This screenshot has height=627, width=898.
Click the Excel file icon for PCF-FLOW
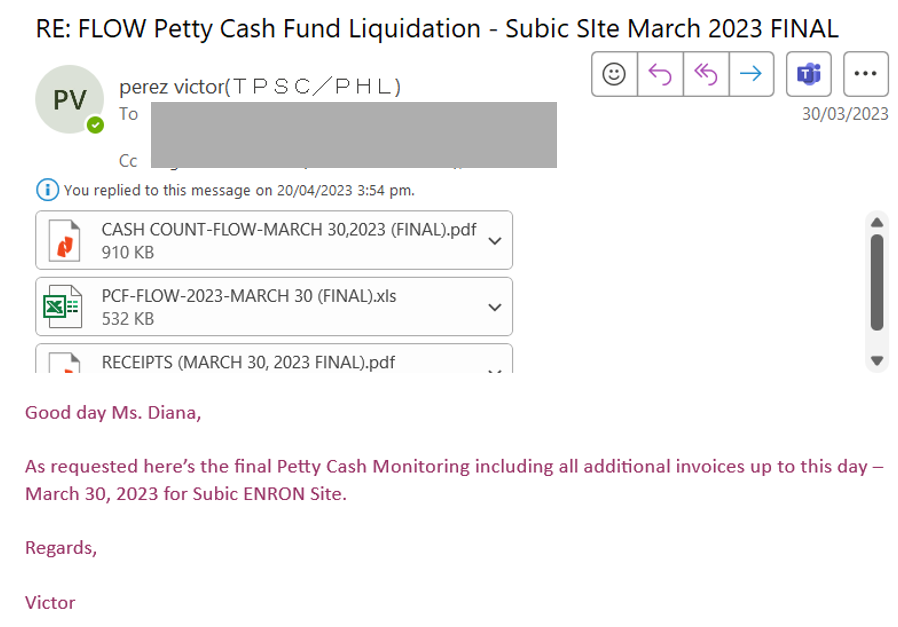62,306
